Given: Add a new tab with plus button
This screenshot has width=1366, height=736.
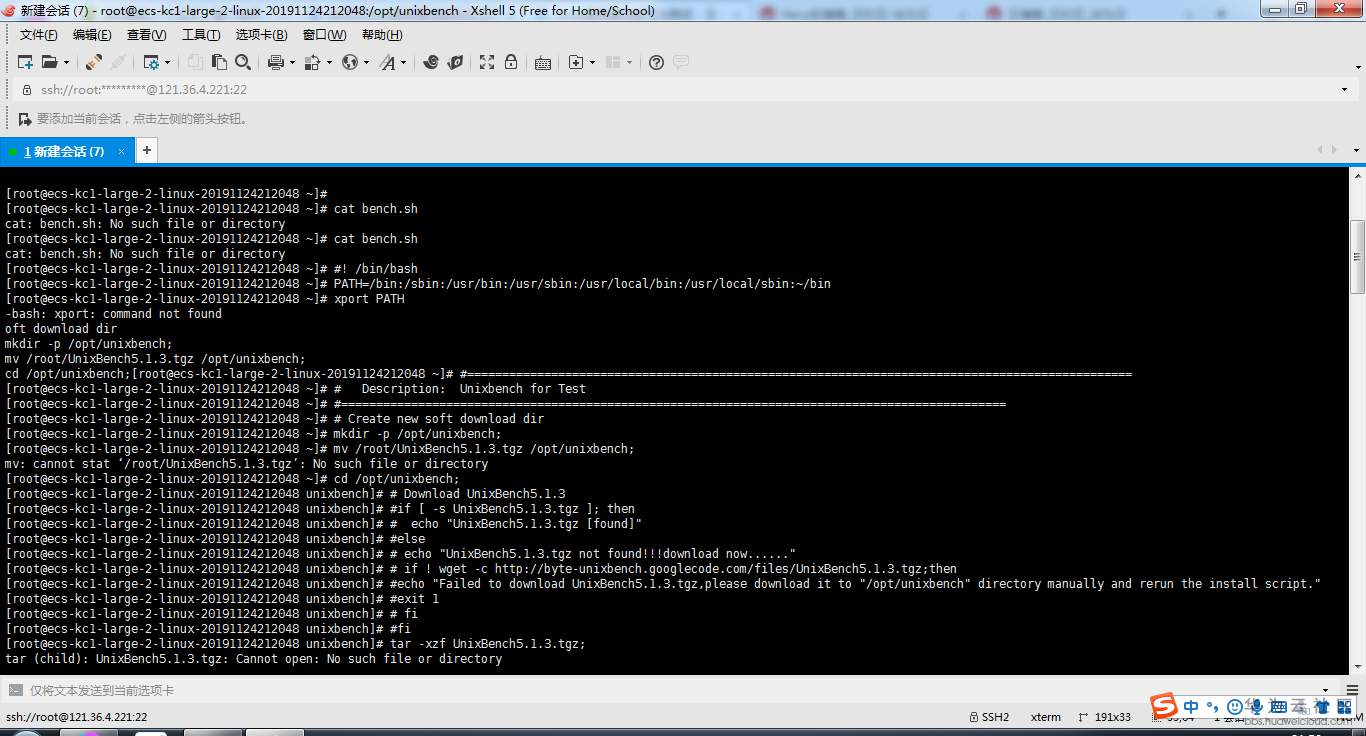Looking at the screenshot, I should pos(147,150).
